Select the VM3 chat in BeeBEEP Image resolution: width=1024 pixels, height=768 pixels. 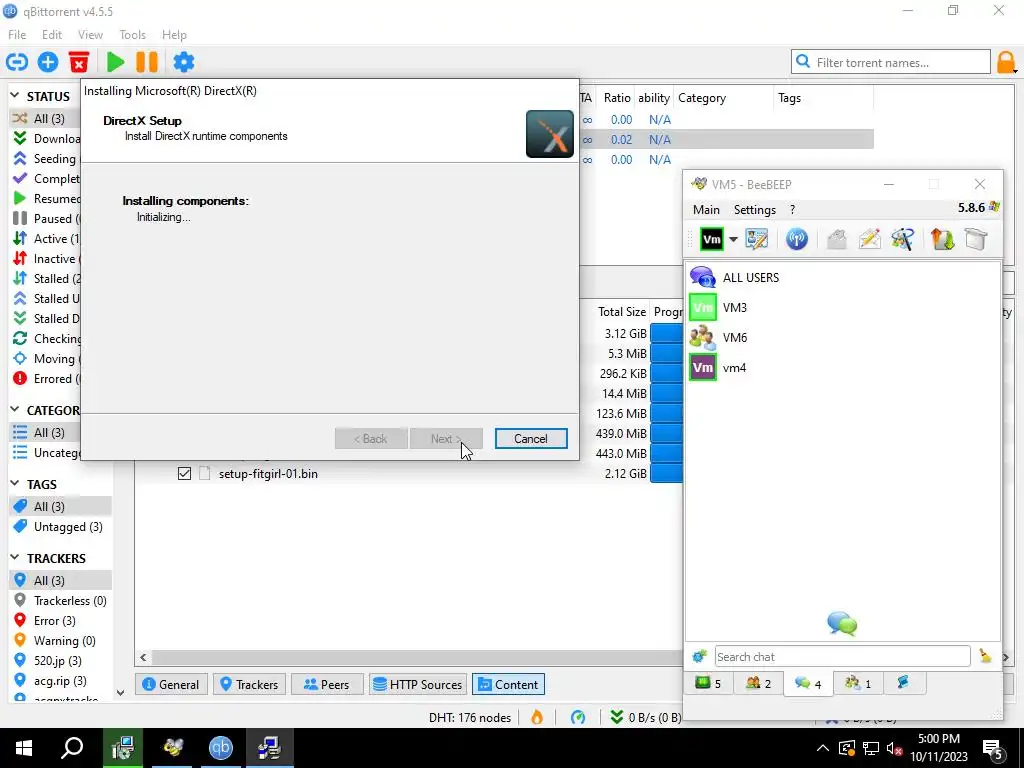click(x=842, y=308)
